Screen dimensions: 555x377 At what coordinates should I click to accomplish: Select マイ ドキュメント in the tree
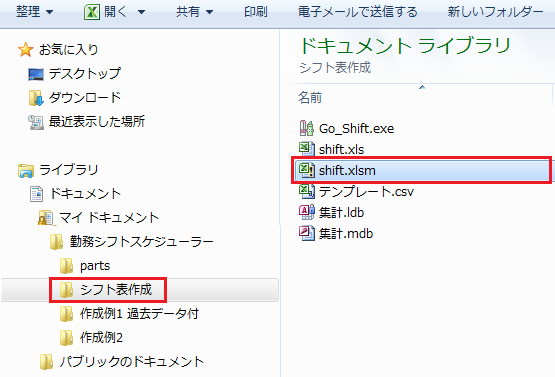click(x=109, y=218)
